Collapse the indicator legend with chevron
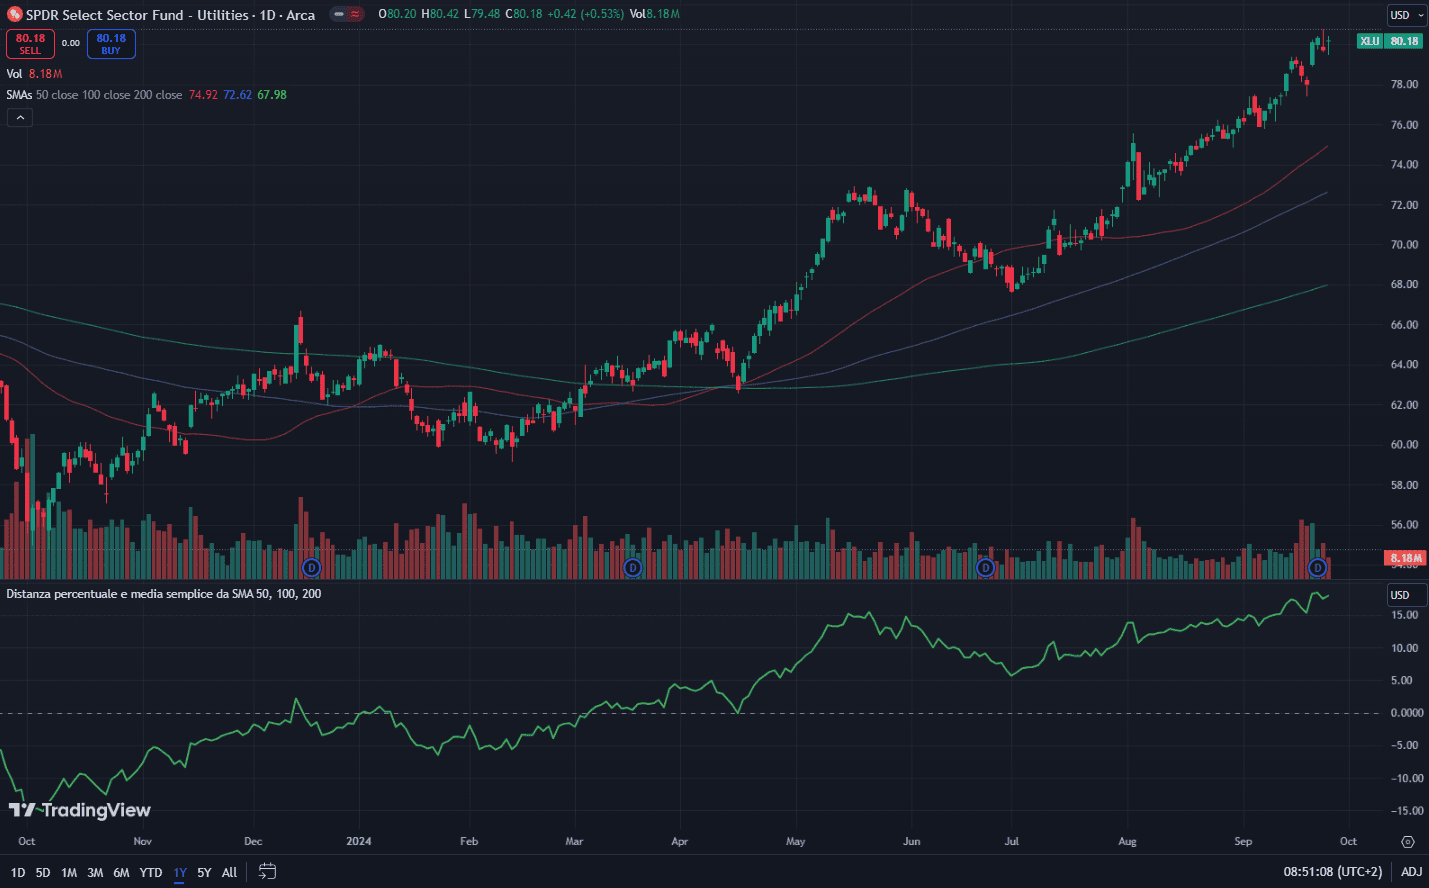 click(x=20, y=118)
